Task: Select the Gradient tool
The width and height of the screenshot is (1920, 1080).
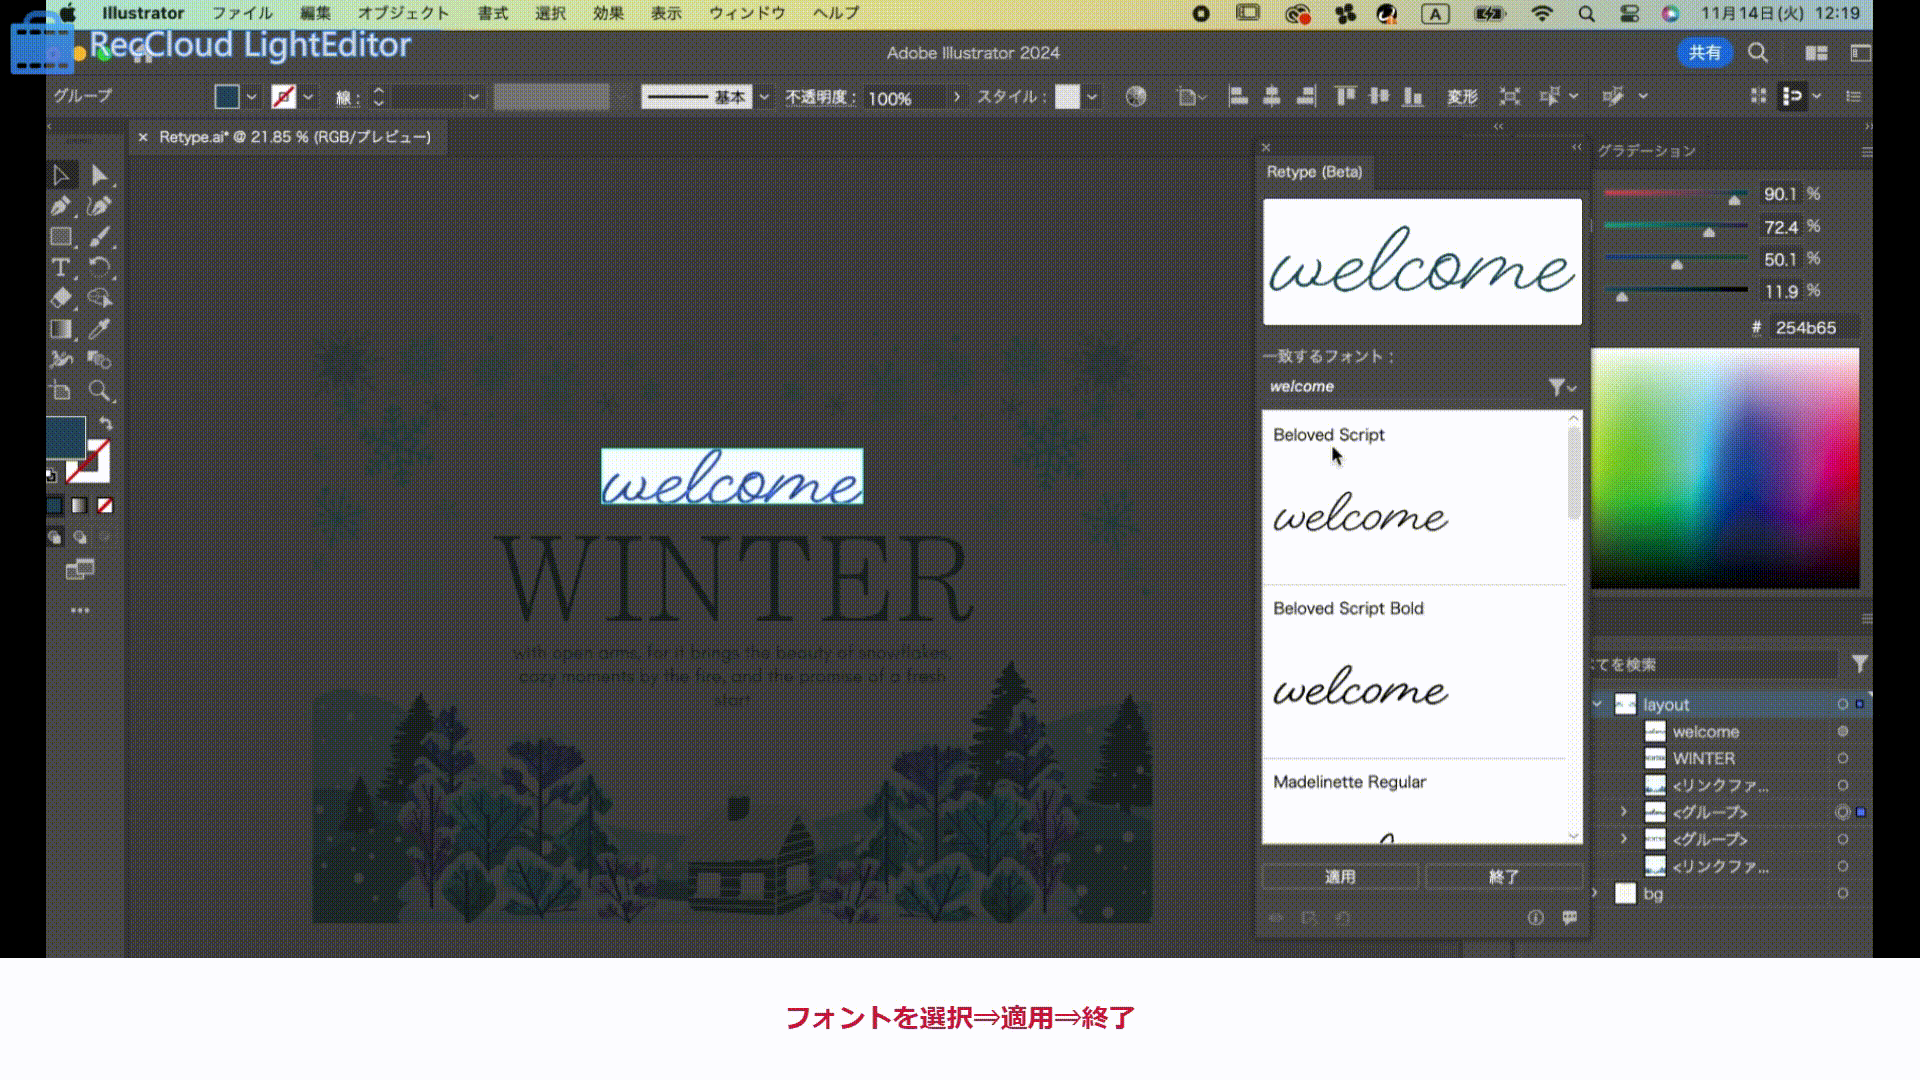Action: (x=60, y=328)
